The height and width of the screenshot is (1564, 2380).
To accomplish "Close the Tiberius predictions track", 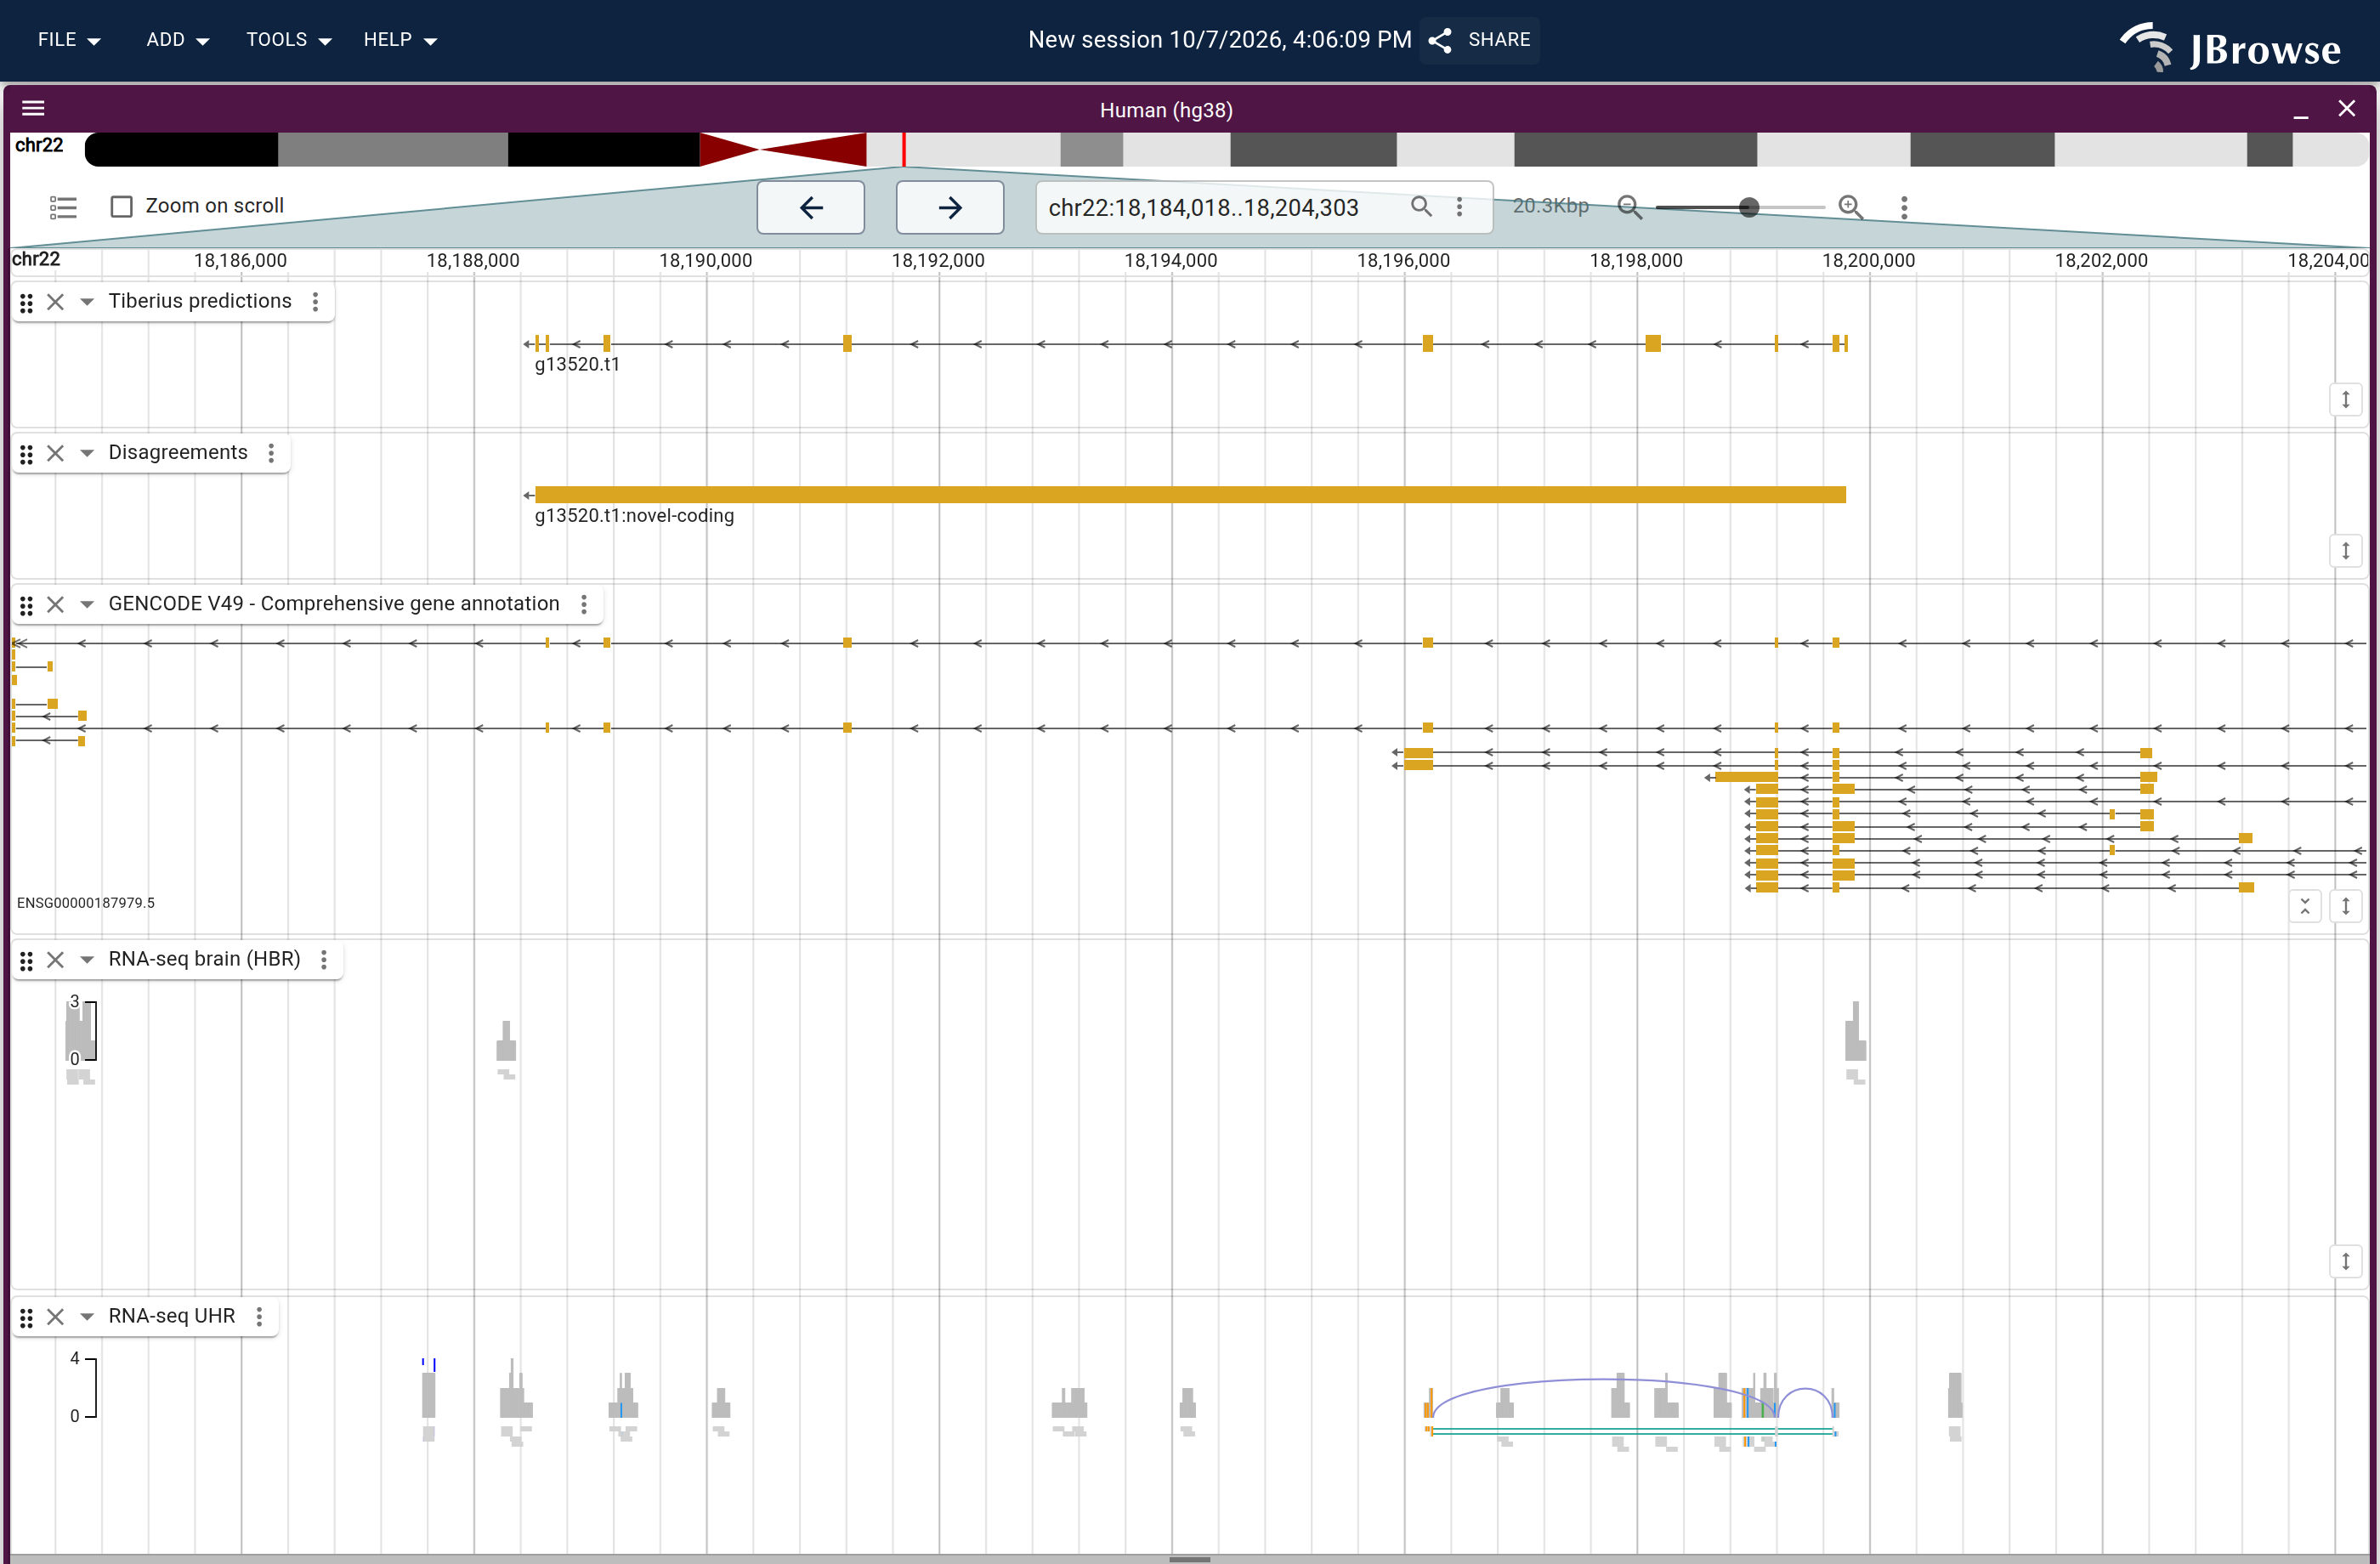I will point(56,301).
